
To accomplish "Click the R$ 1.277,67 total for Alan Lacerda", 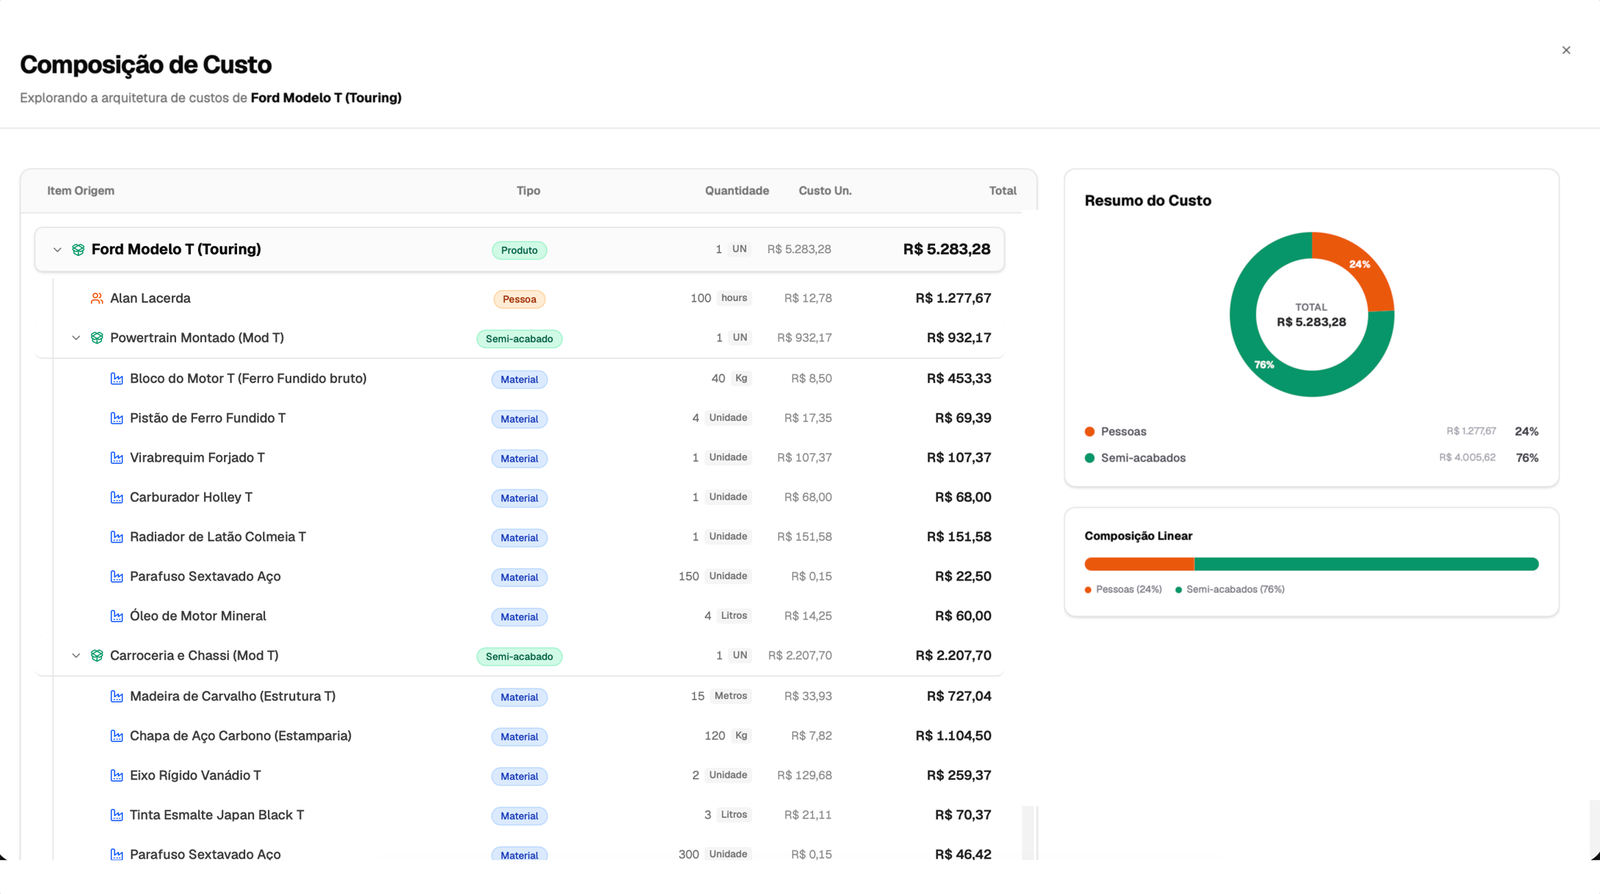I will coord(953,298).
